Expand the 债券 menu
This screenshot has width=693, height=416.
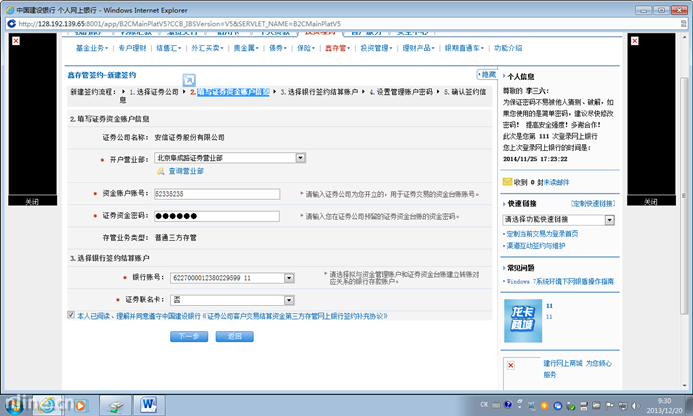point(278,48)
